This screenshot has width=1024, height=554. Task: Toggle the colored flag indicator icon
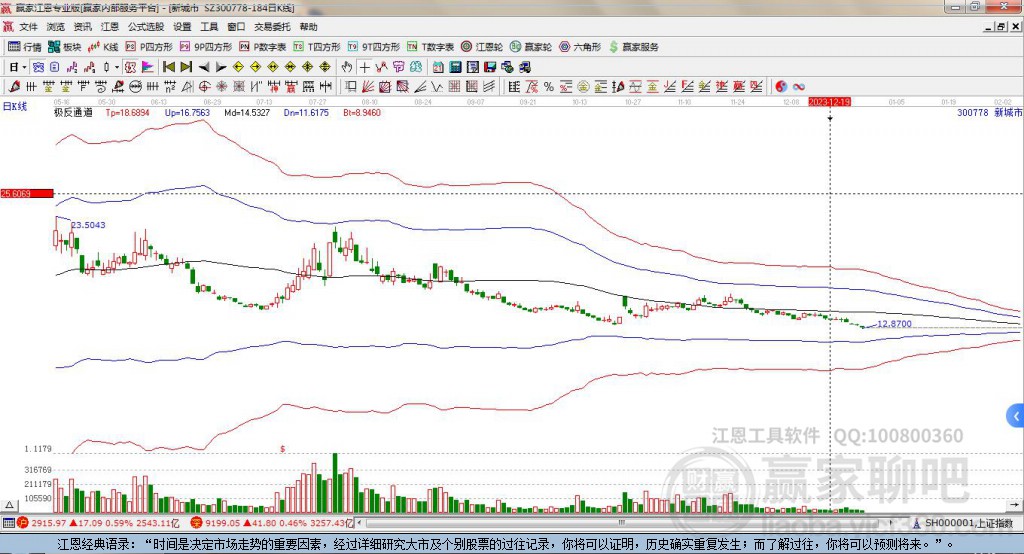148,67
